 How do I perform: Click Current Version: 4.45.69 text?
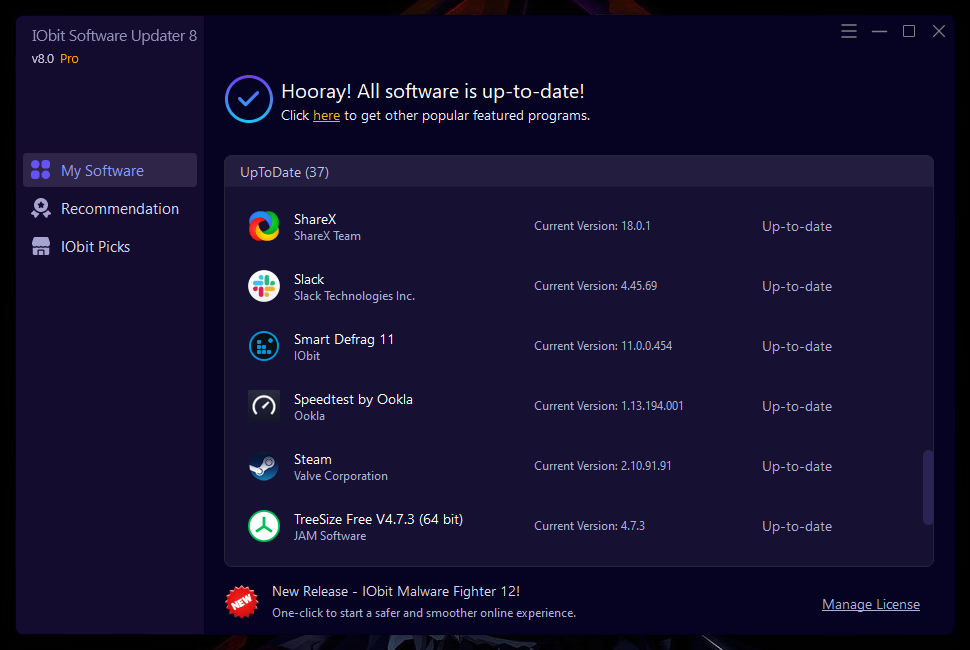tap(596, 286)
